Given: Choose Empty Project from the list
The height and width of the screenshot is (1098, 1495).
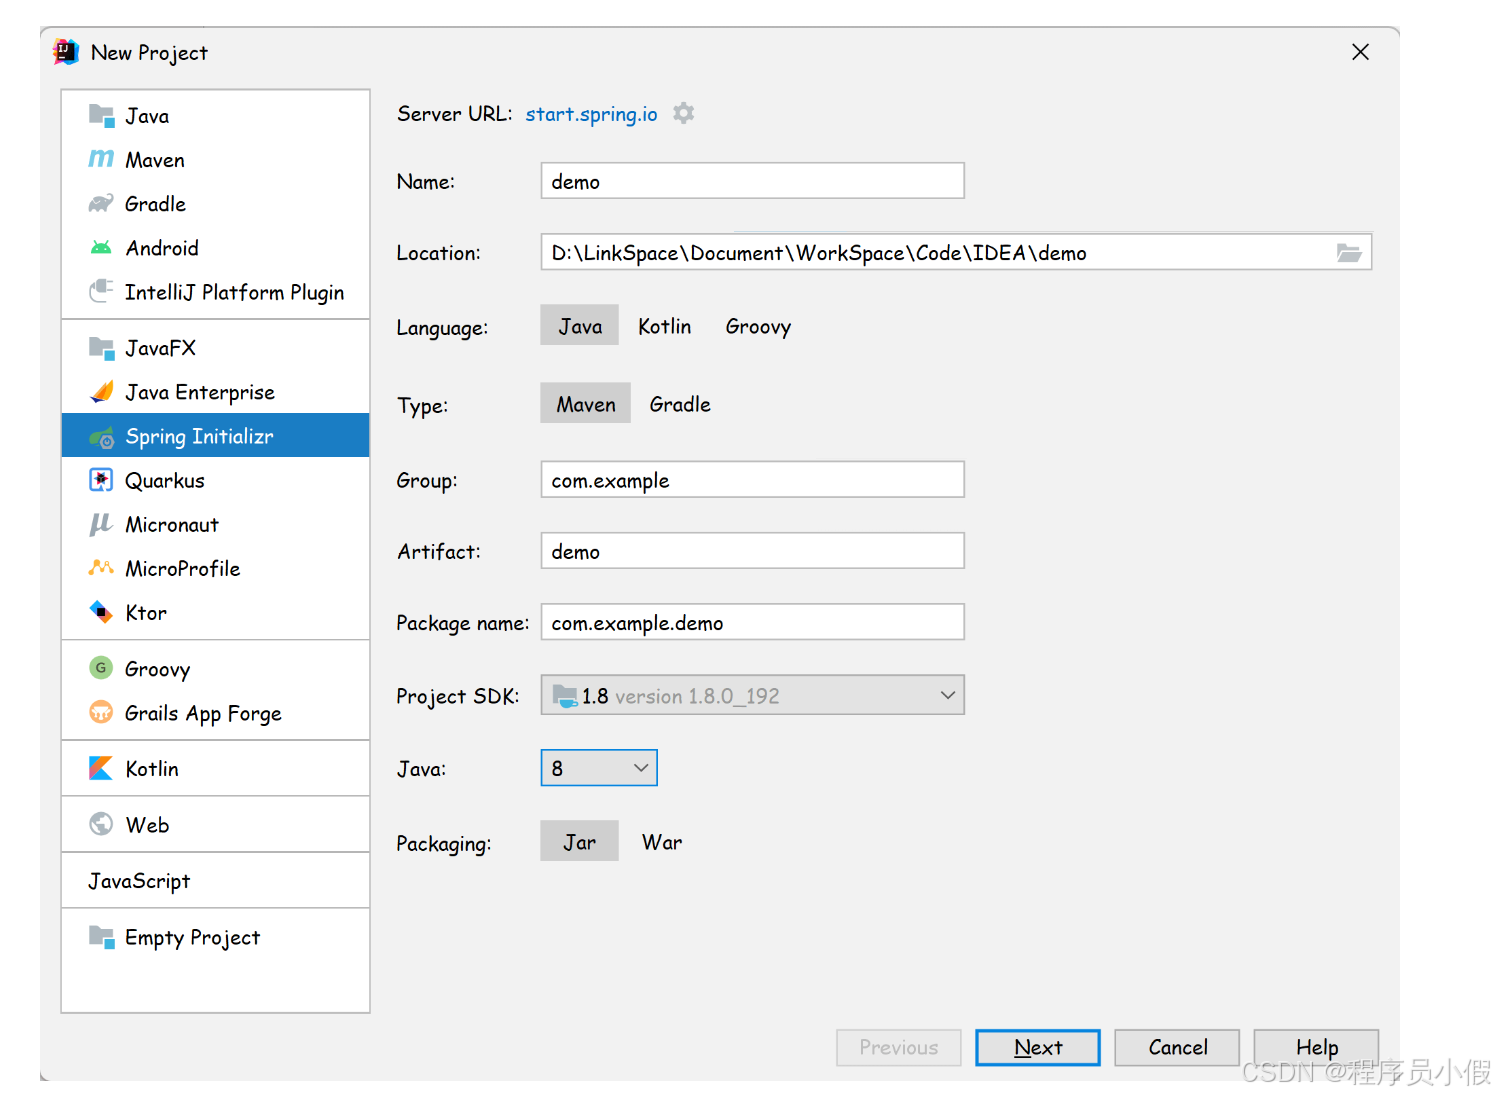Looking at the screenshot, I should pyautogui.click(x=192, y=938).
